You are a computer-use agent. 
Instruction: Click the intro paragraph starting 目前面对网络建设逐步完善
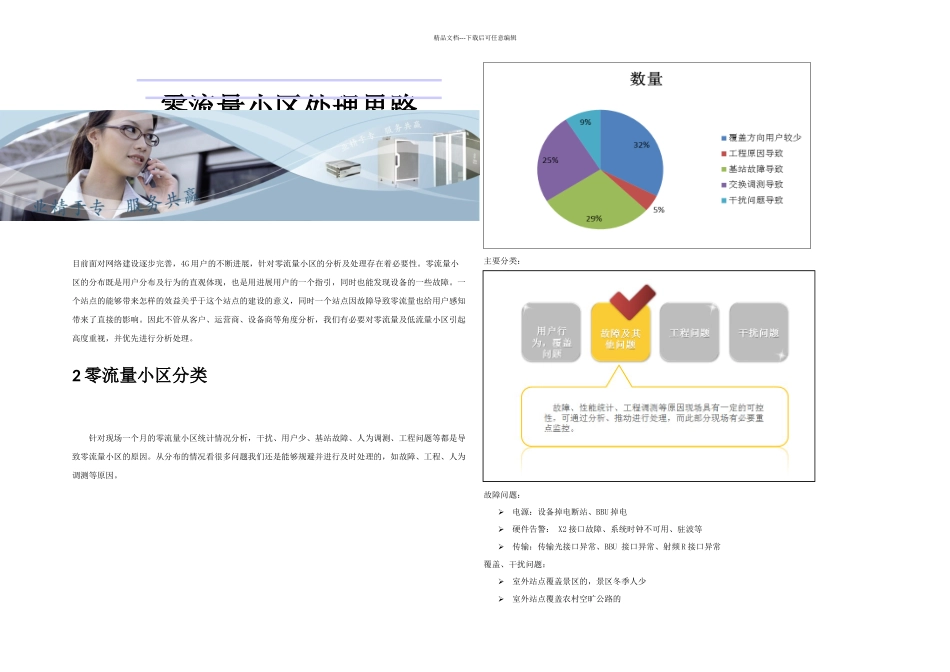pos(269,301)
